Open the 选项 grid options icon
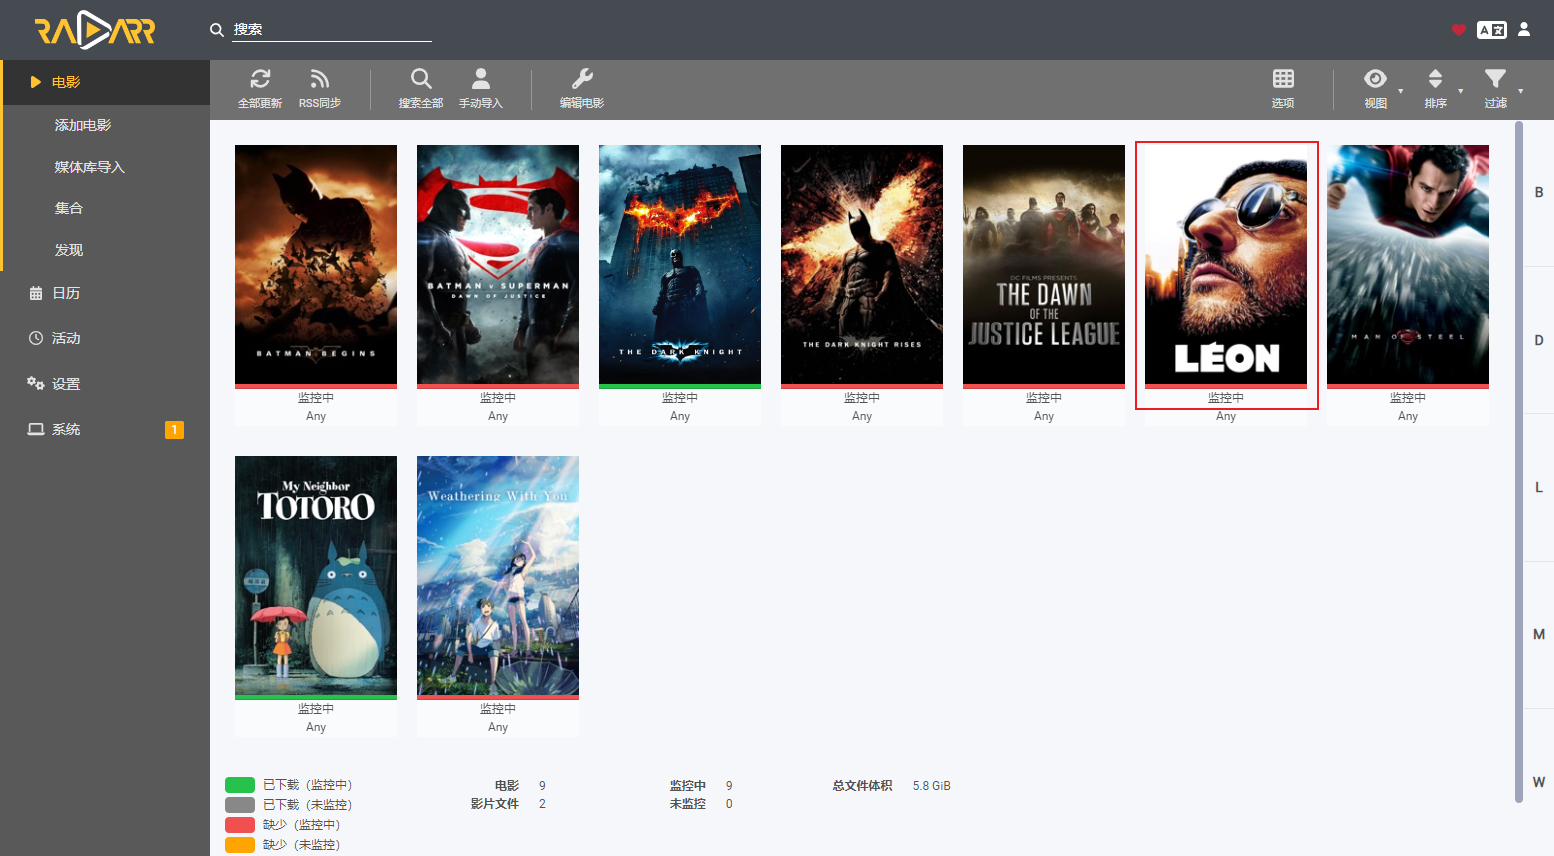This screenshot has width=1554, height=856. click(x=1283, y=79)
